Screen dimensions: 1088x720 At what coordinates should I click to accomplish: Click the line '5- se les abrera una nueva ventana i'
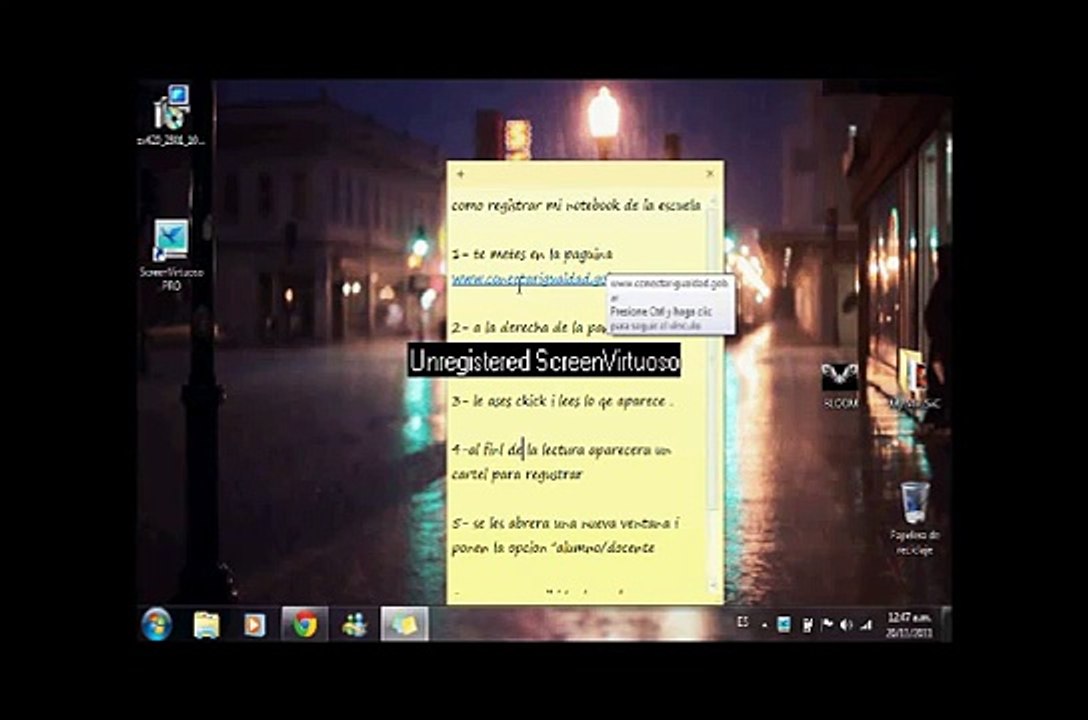click(x=565, y=524)
